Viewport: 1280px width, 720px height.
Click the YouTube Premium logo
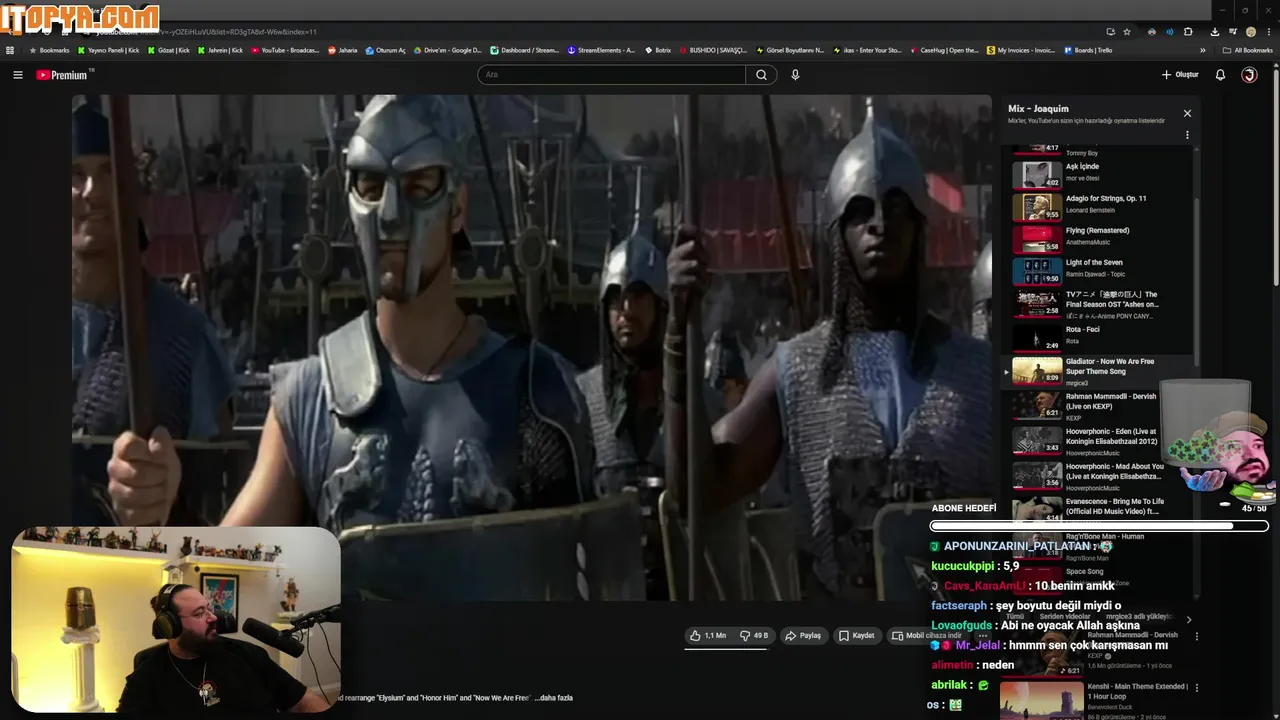(x=63, y=75)
